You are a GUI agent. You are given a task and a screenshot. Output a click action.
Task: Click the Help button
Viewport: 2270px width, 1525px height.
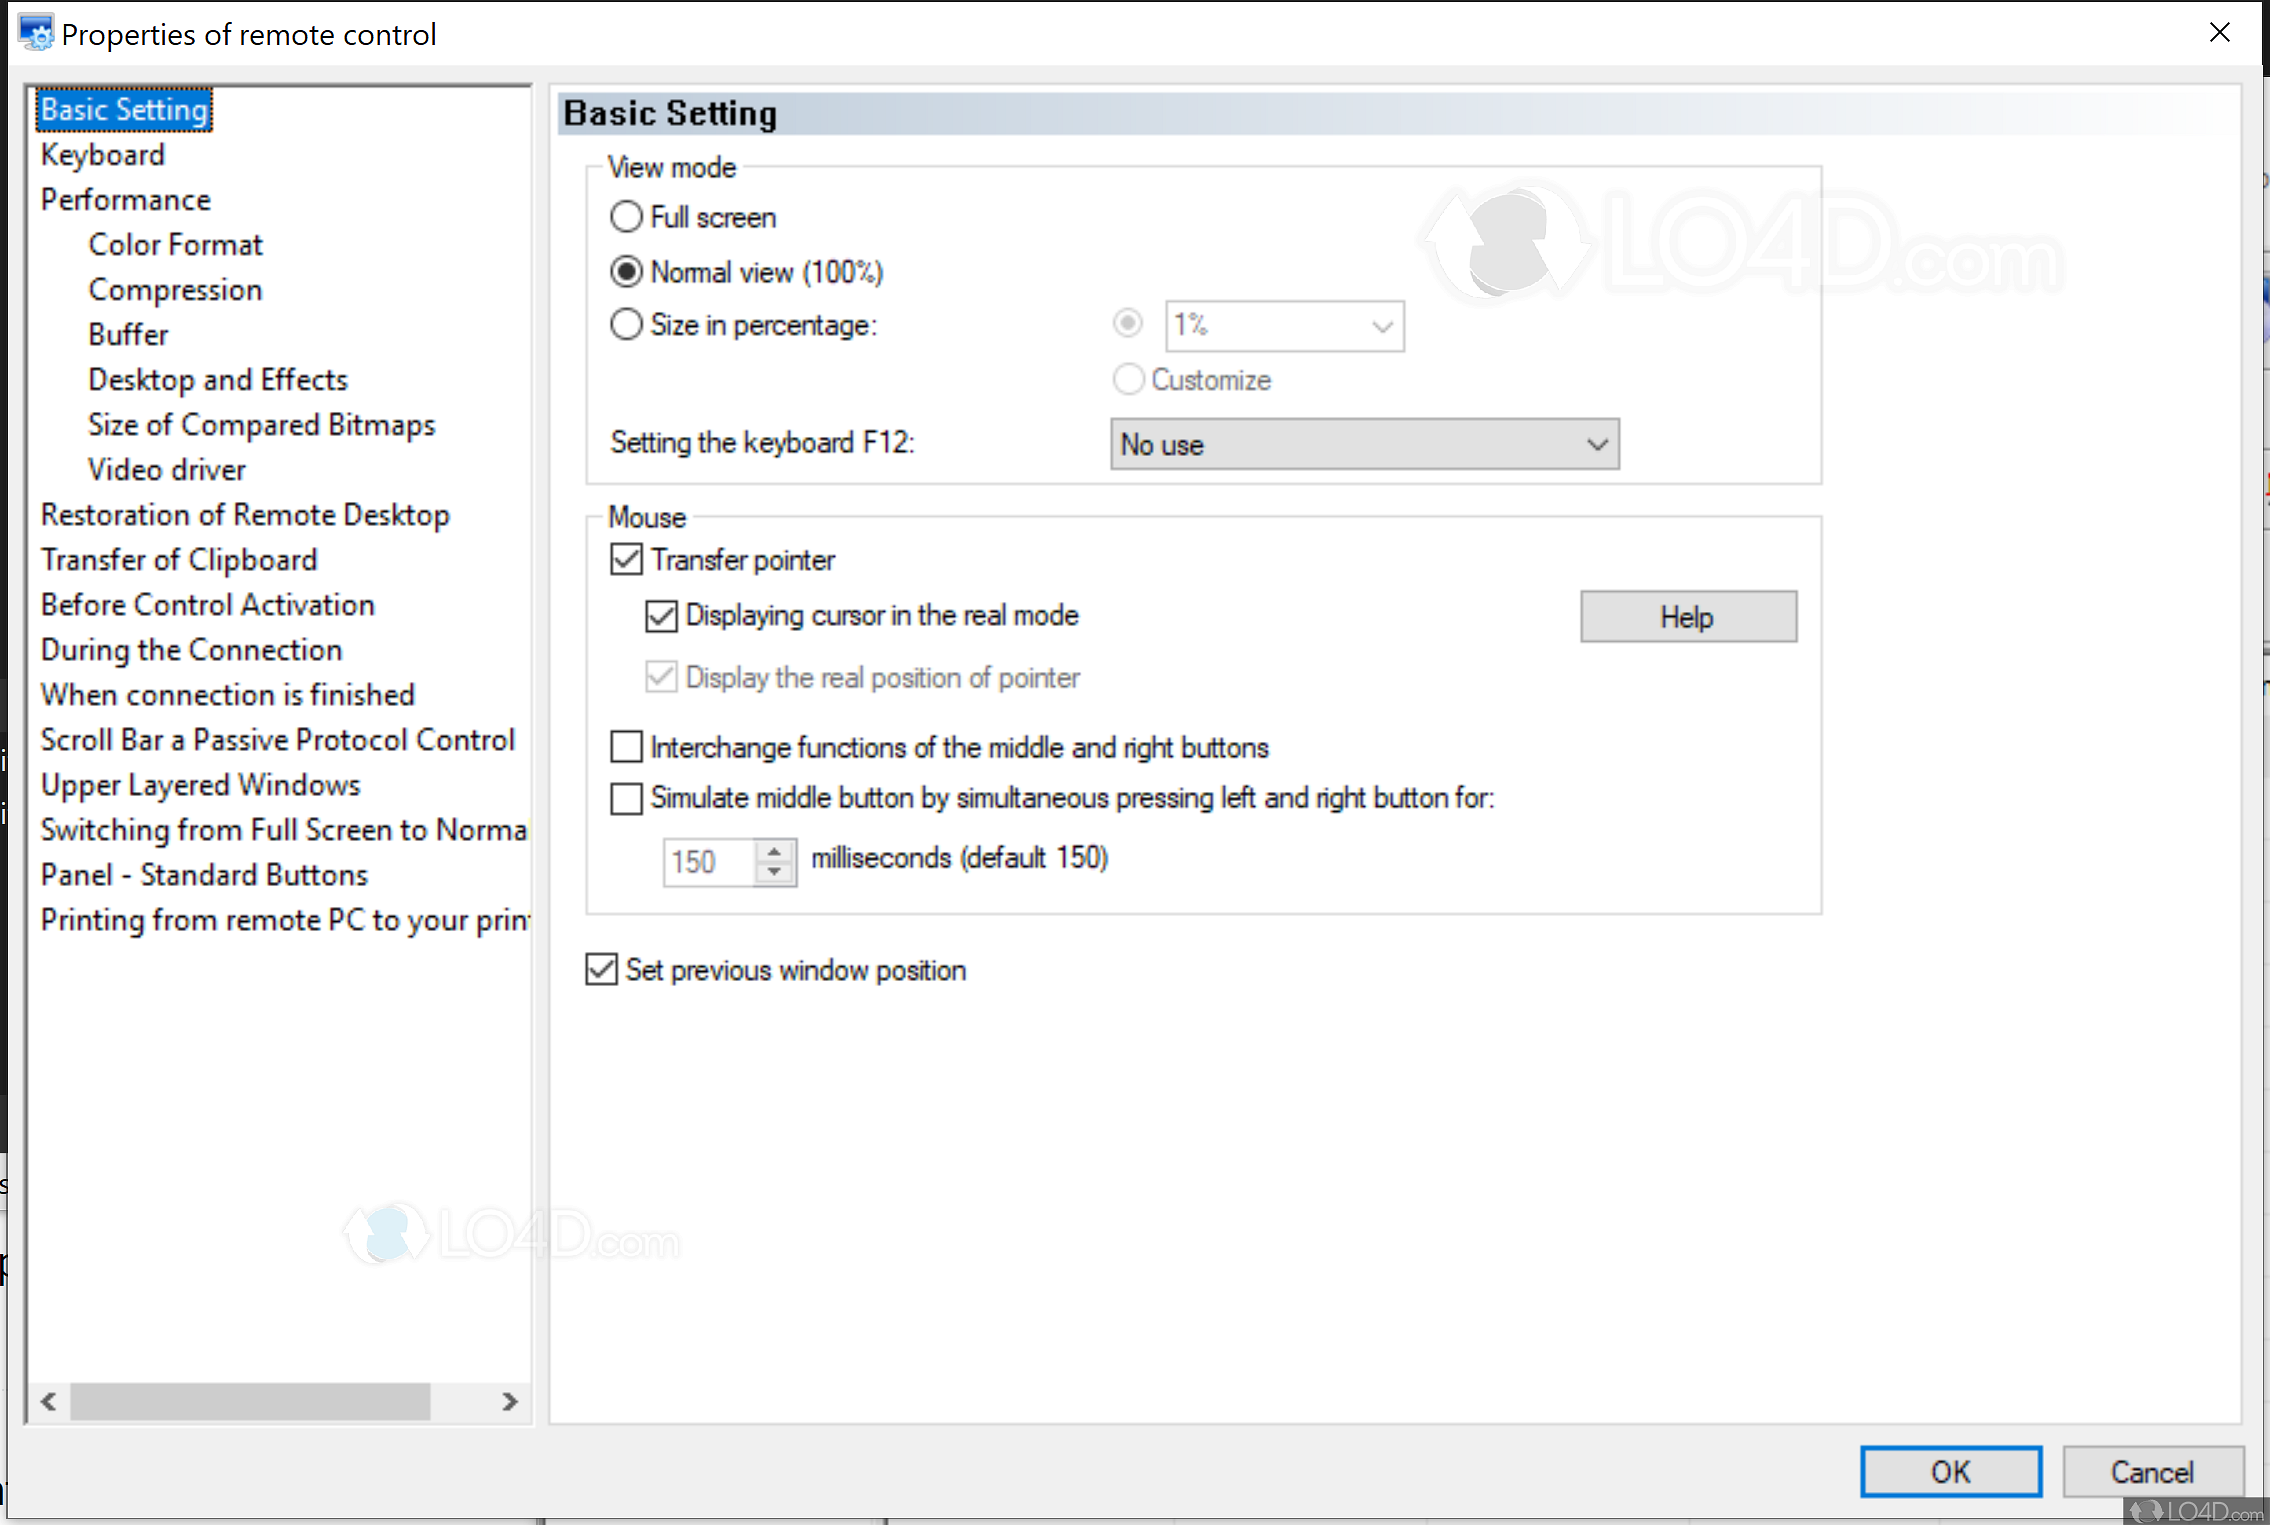point(1687,616)
